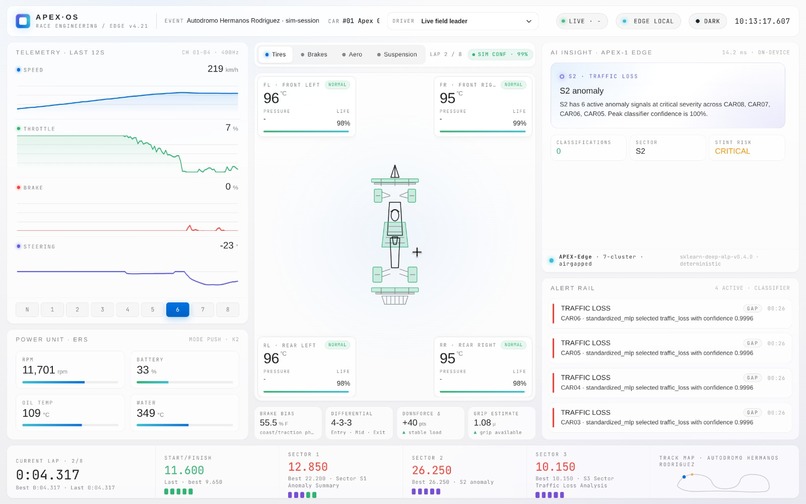The height and width of the screenshot is (504, 806).
Task: Click the Downforce +40 card
Action: pos(431,423)
